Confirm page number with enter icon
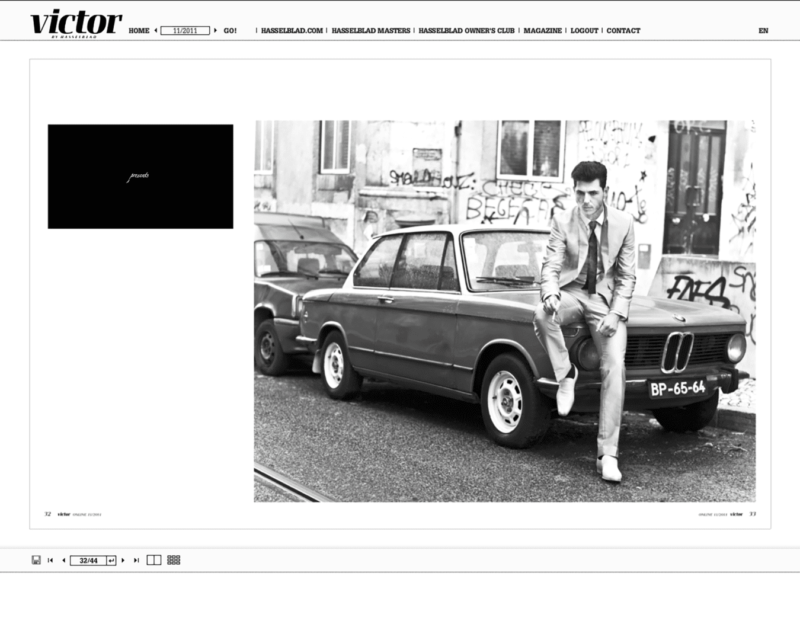800x640 pixels. click(111, 560)
